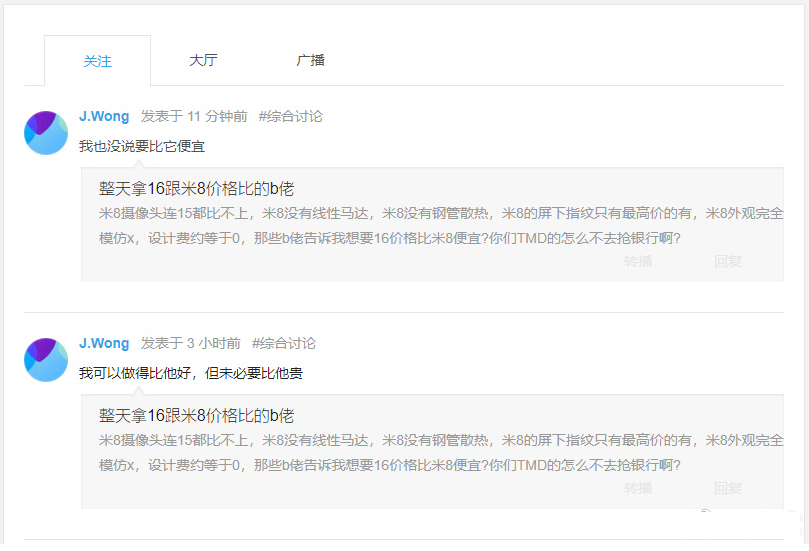Click J.Wong's avatar on the 3-hours-ago post
The image size is (809, 551).
pos(46,360)
